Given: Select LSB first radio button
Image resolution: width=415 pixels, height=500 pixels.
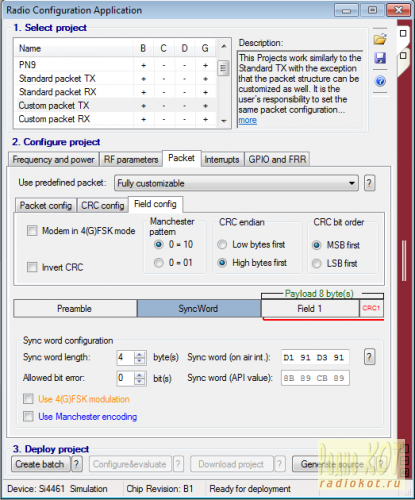Looking at the screenshot, I should coord(316,264).
